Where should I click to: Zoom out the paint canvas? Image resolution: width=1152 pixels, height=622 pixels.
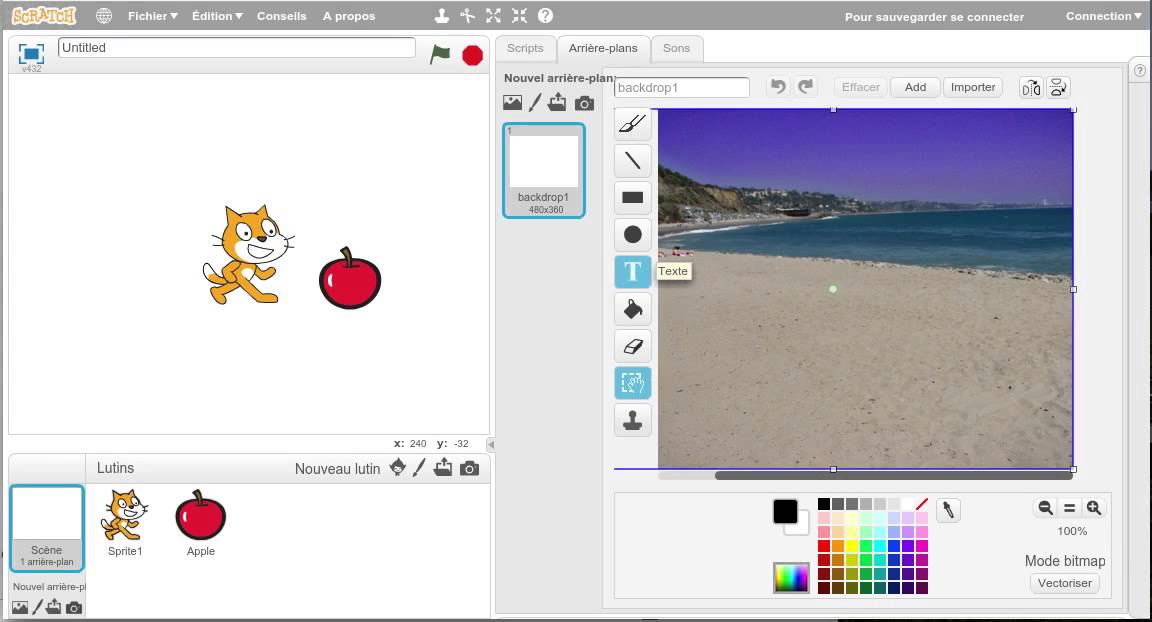click(1045, 507)
